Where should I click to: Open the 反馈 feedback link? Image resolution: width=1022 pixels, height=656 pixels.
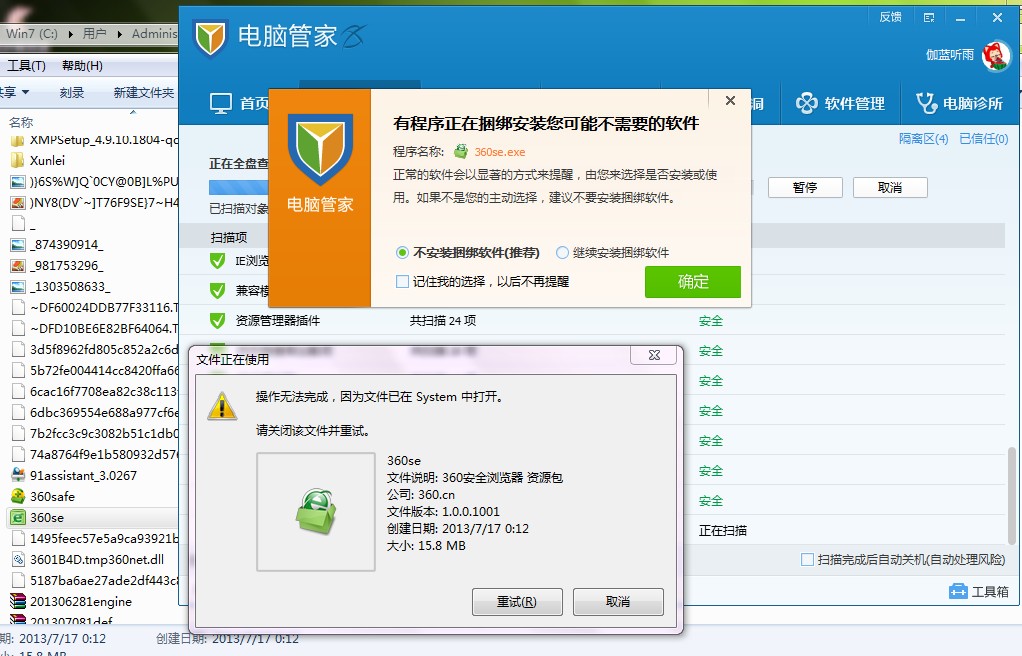(x=890, y=17)
